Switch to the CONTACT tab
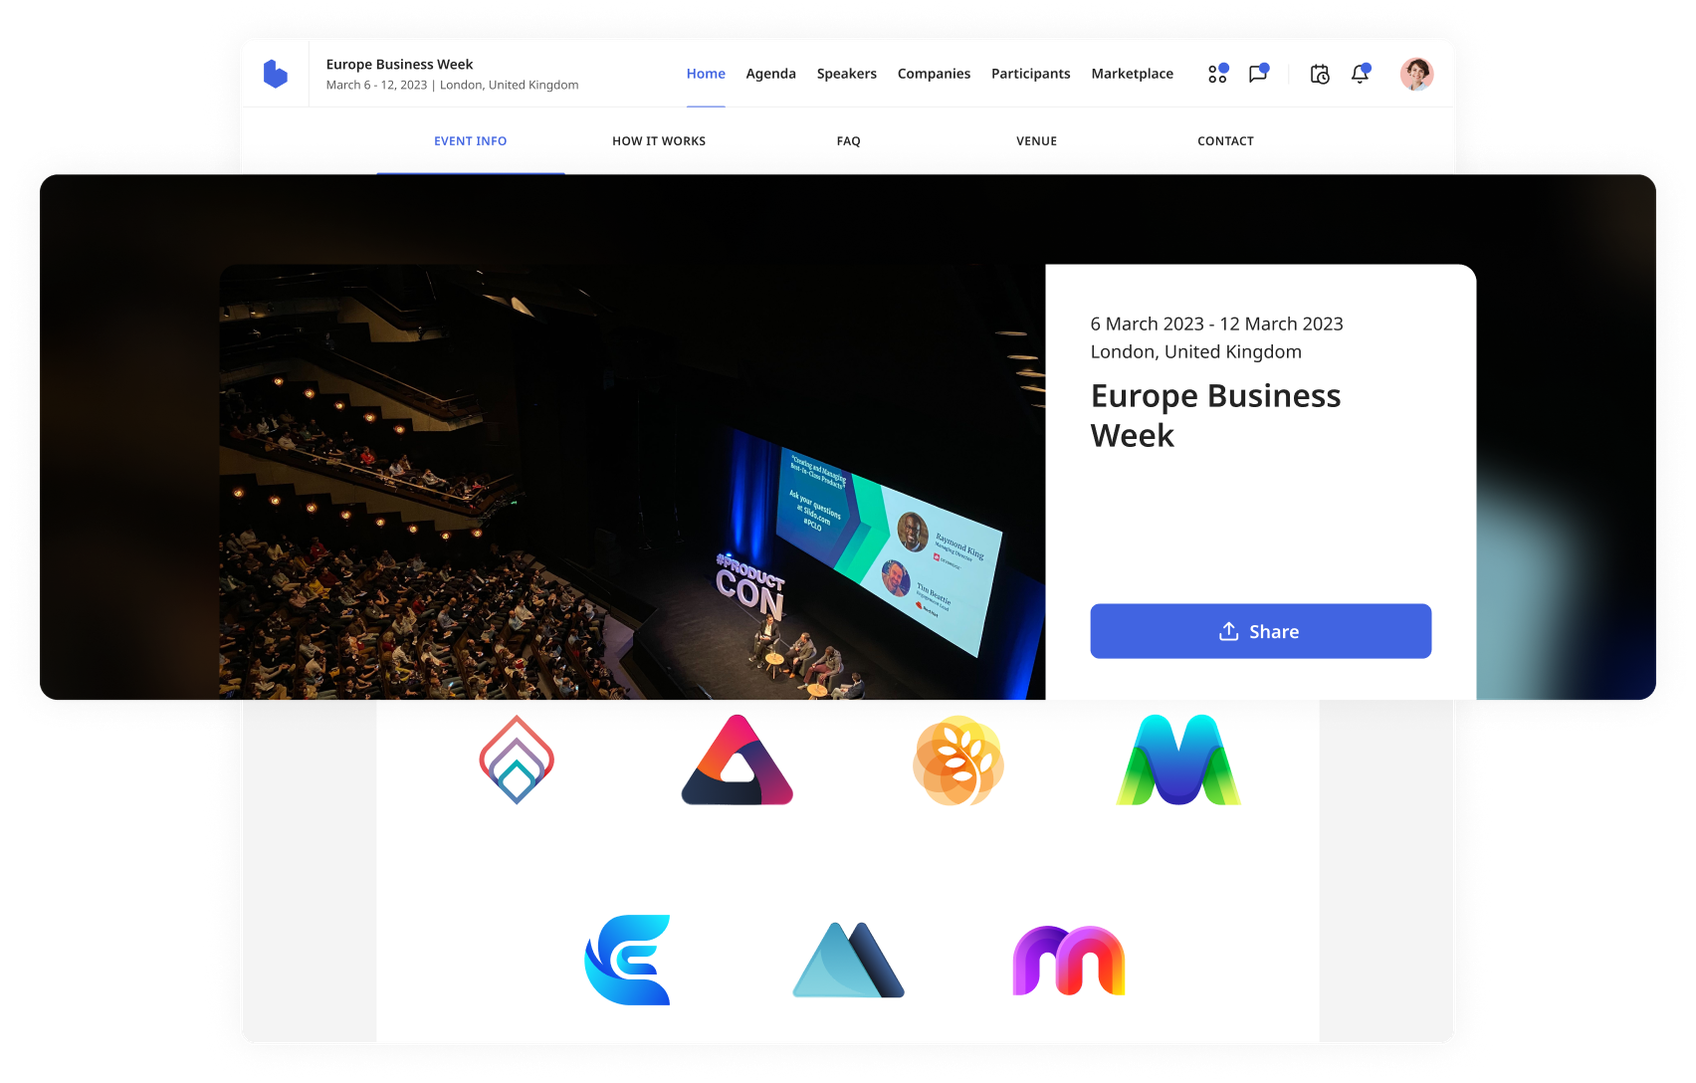 [1225, 141]
